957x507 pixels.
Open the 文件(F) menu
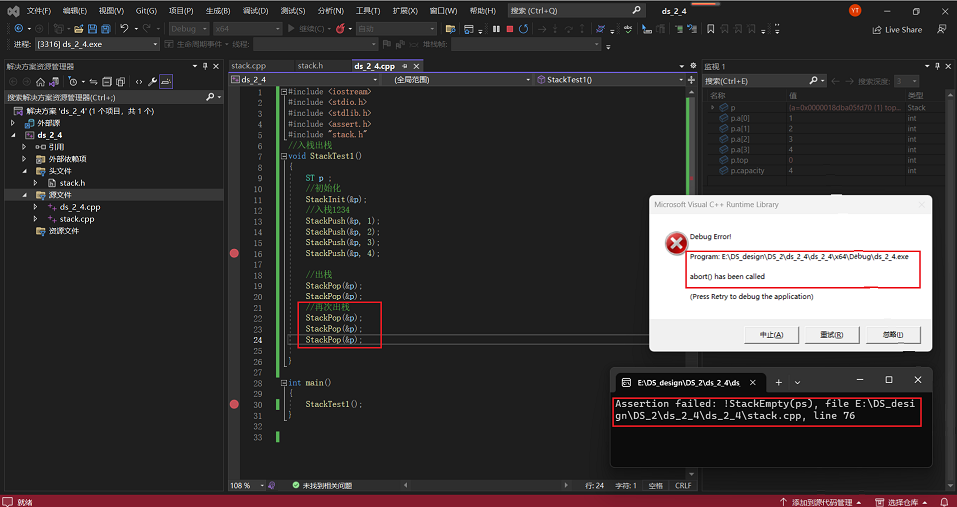(x=38, y=11)
